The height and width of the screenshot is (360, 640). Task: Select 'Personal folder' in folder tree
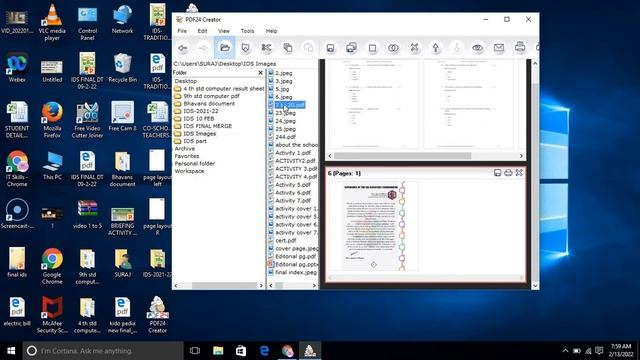click(195, 164)
